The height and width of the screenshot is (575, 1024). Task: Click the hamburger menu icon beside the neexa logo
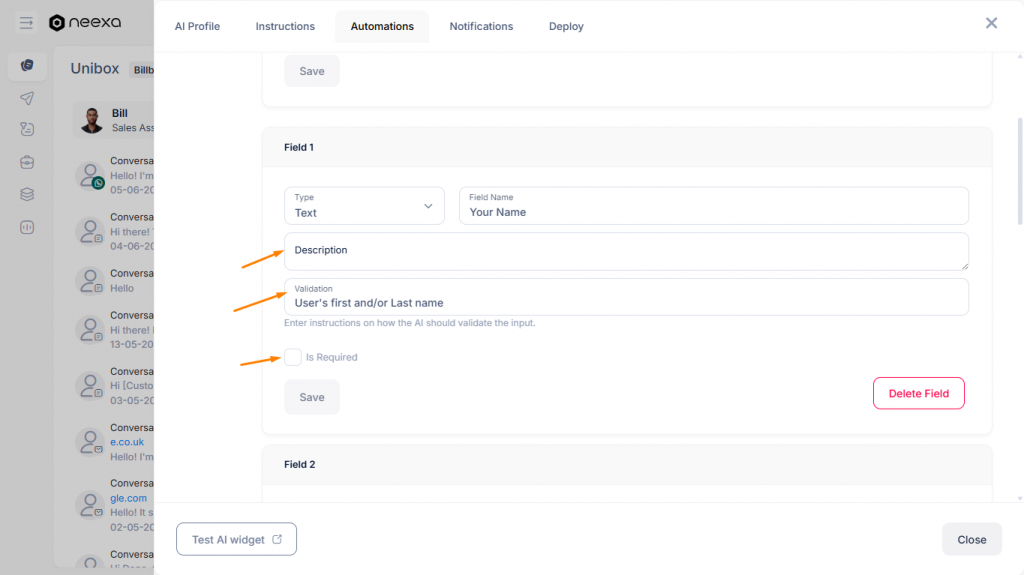(x=26, y=23)
